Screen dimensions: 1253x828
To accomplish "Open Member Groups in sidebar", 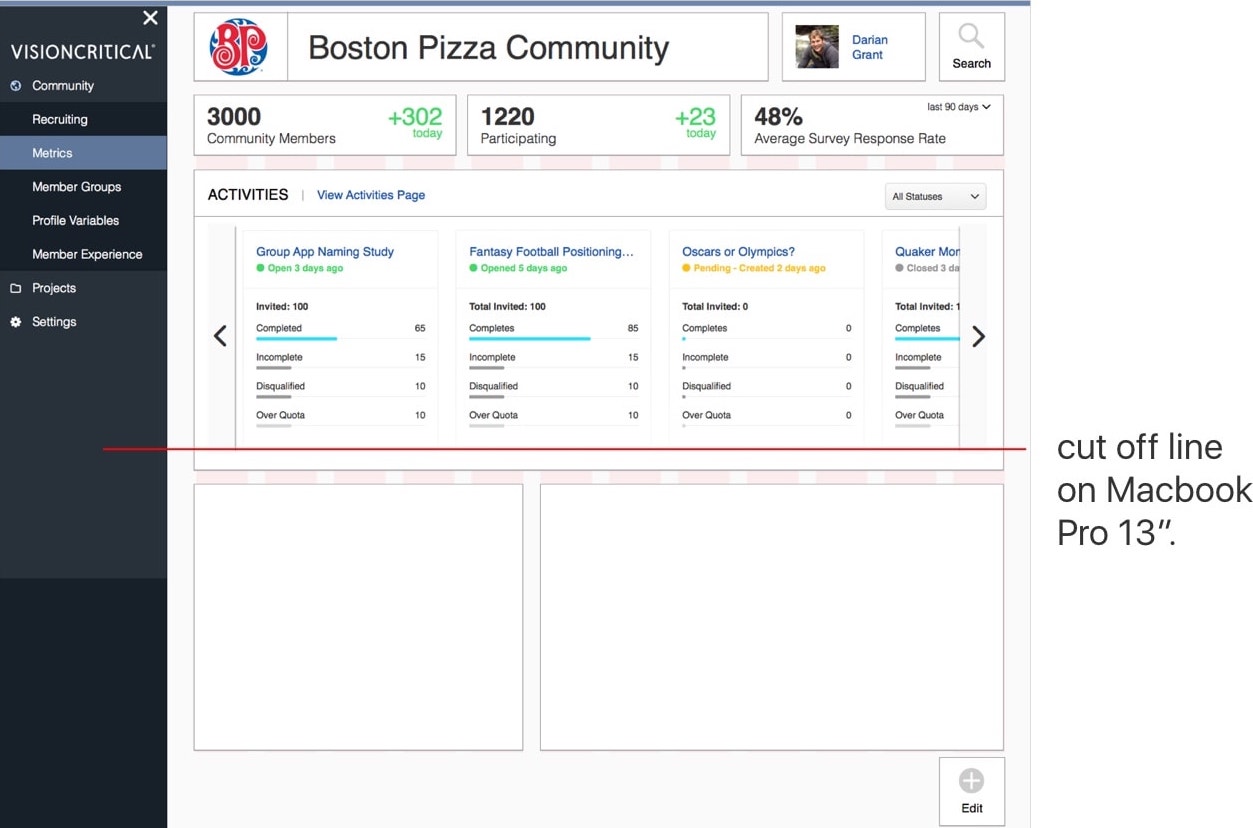I will point(83,187).
